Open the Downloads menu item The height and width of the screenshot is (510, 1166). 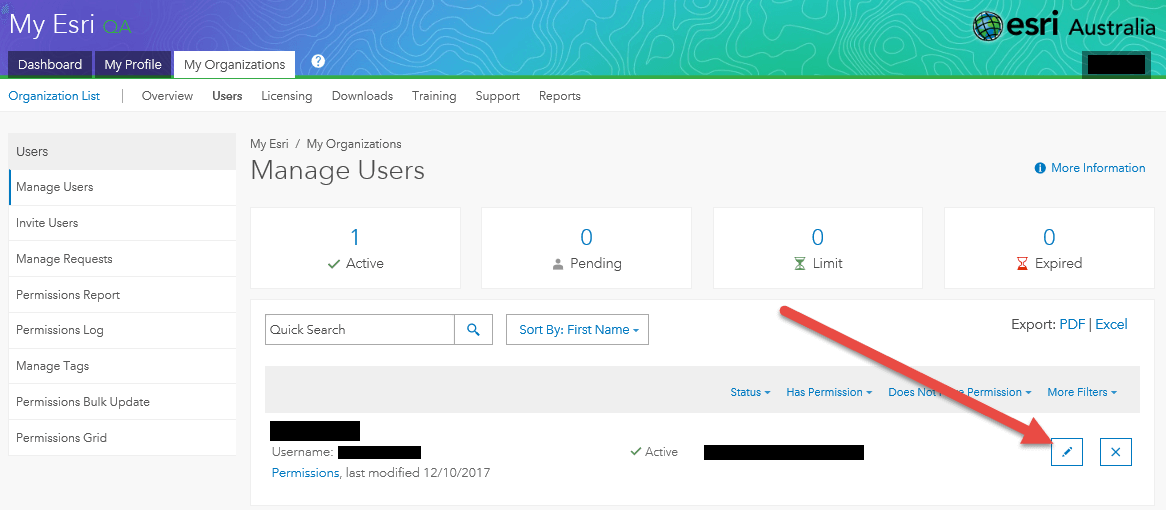tap(362, 96)
